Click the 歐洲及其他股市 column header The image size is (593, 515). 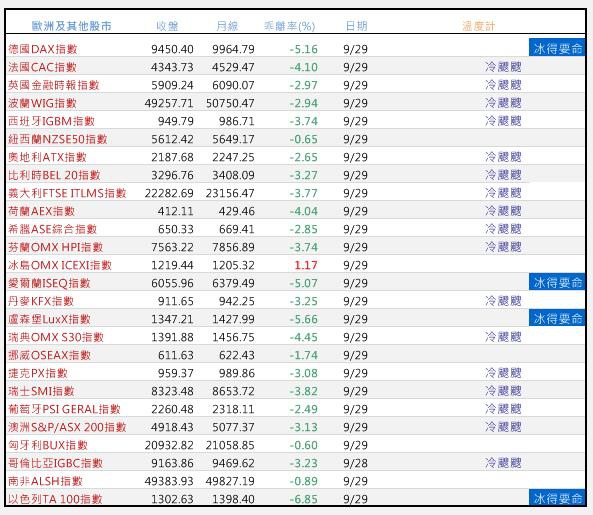pyautogui.click(x=71, y=26)
